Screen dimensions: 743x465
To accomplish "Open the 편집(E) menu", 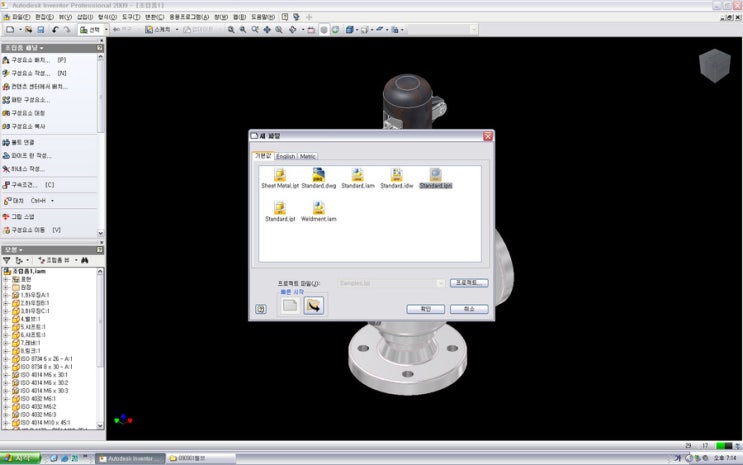I will coord(44,17).
